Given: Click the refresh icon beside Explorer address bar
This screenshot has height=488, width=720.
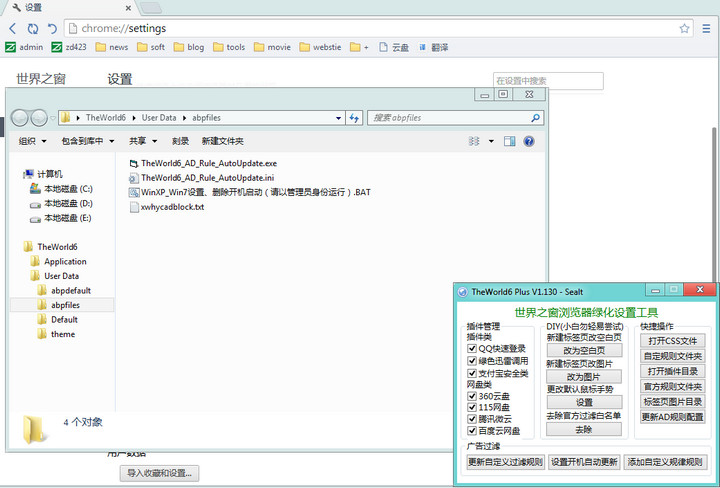Looking at the screenshot, I should 354,118.
